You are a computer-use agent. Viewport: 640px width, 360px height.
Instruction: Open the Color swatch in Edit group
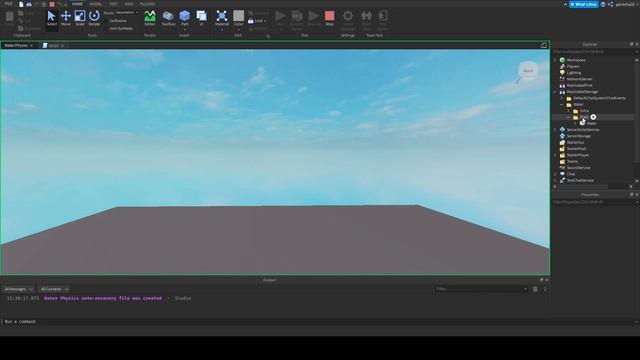(238, 16)
